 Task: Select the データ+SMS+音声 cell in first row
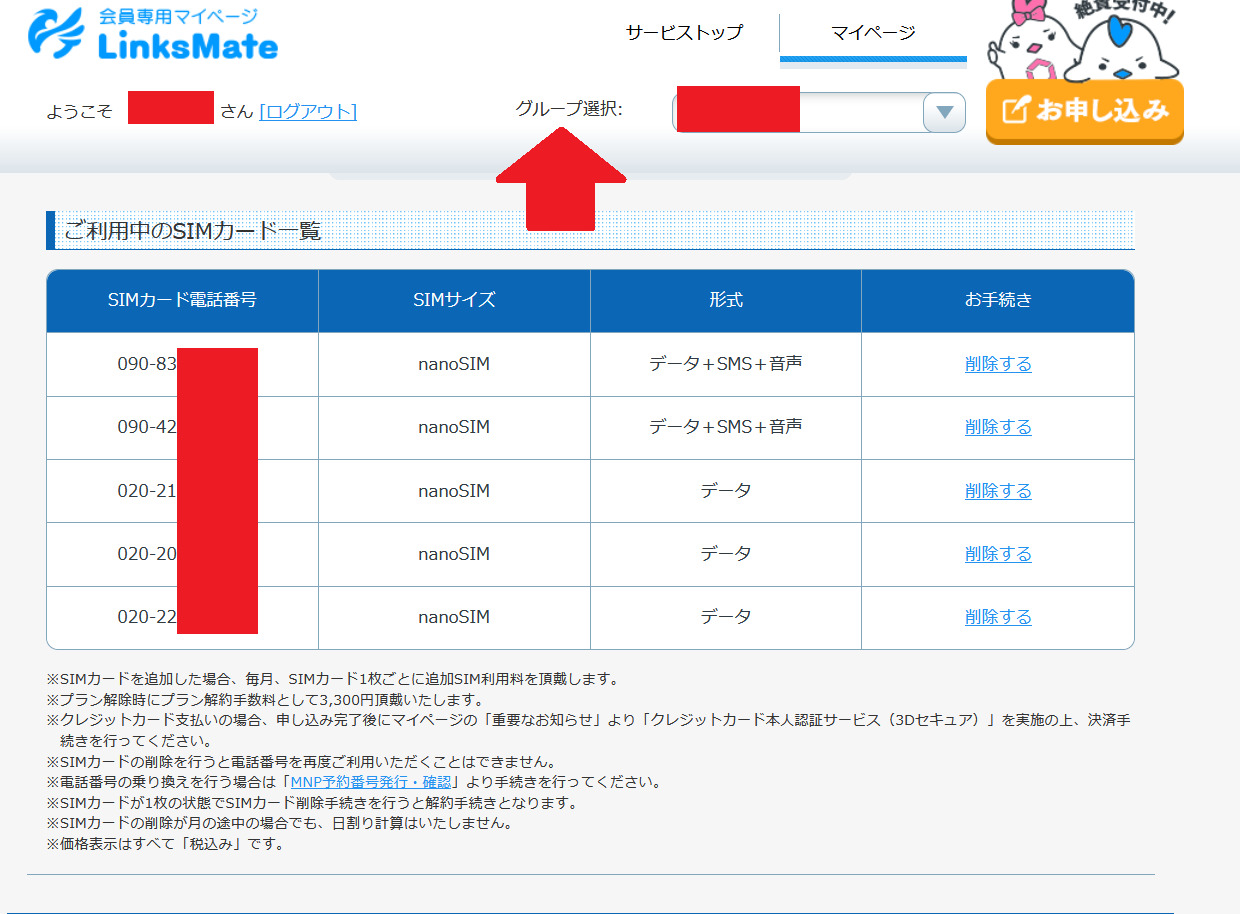tap(725, 364)
